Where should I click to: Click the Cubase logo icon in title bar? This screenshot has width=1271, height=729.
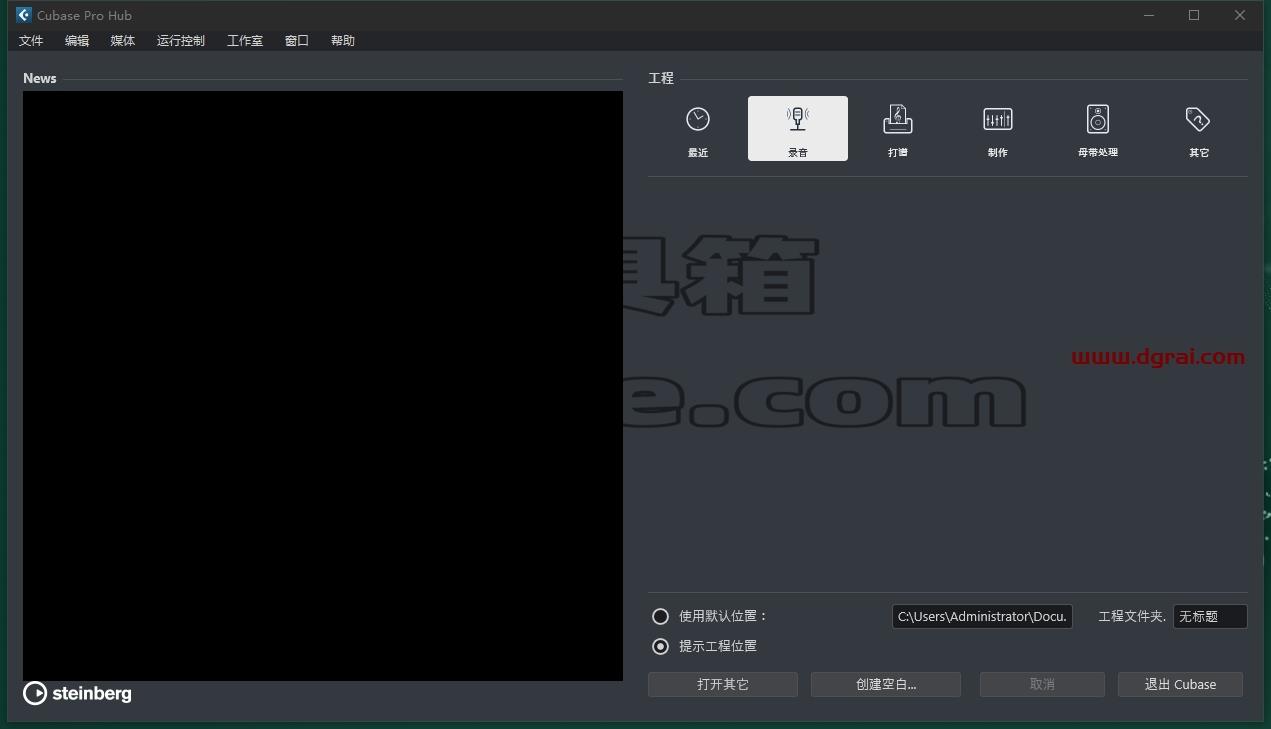point(24,15)
